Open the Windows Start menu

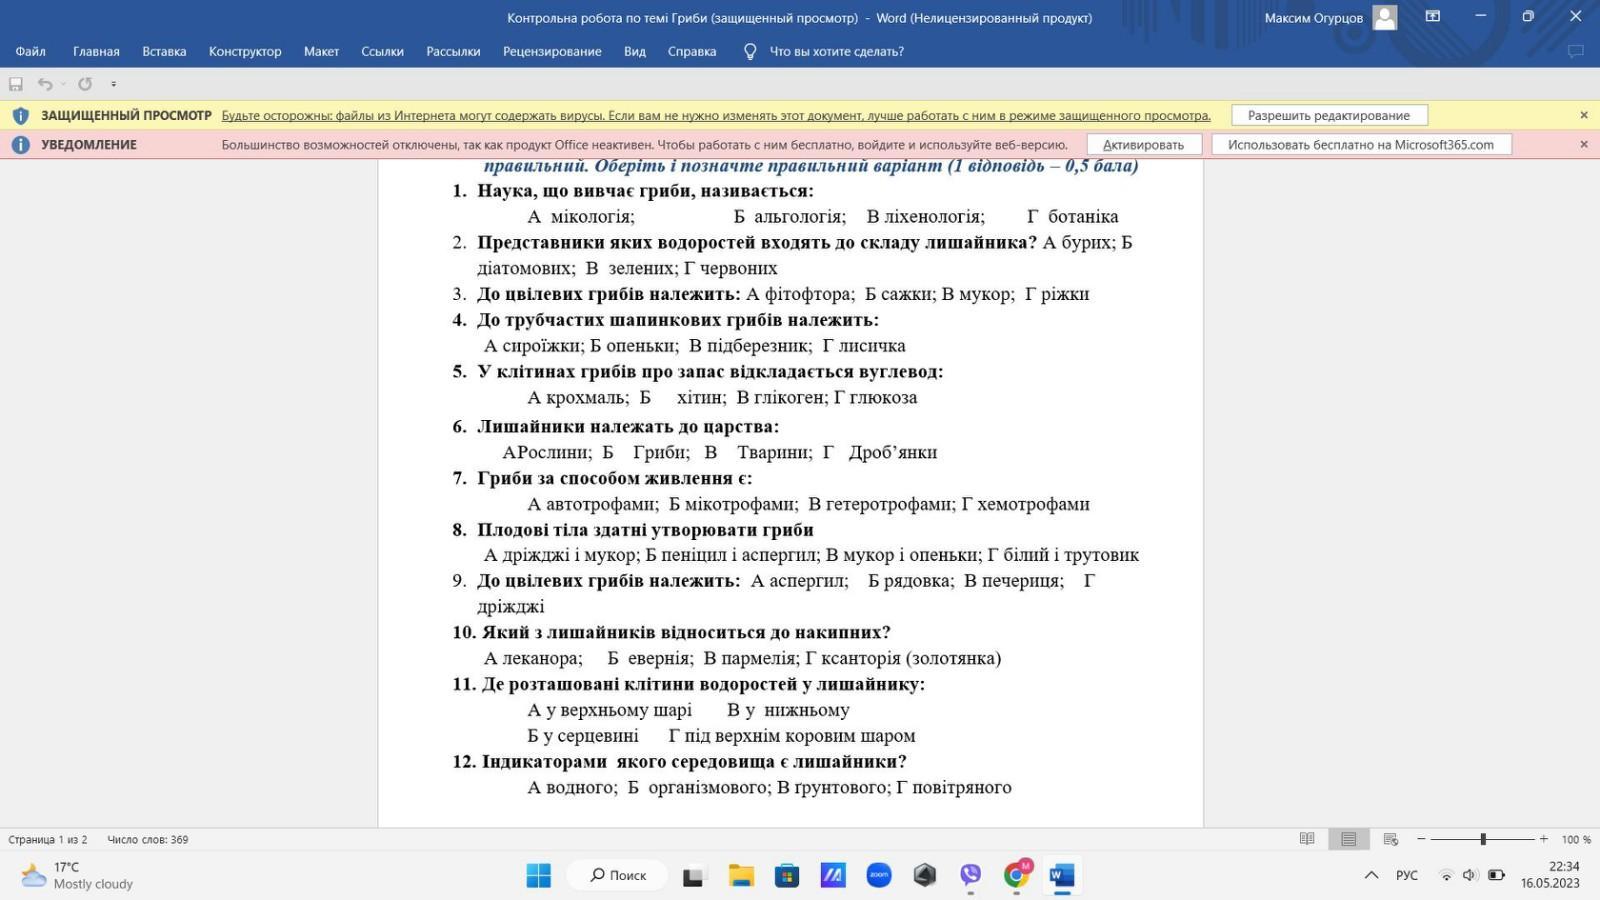click(x=538, y=875)
